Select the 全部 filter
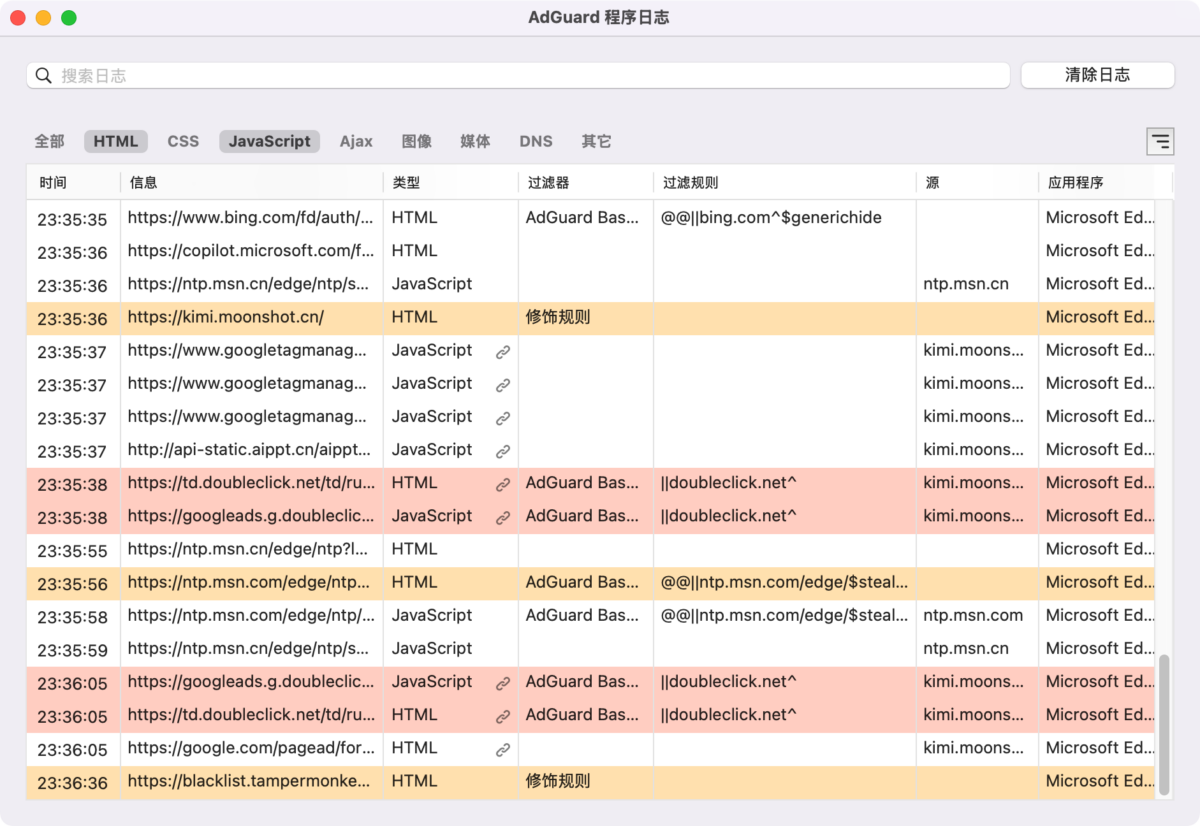 point(50,141)
